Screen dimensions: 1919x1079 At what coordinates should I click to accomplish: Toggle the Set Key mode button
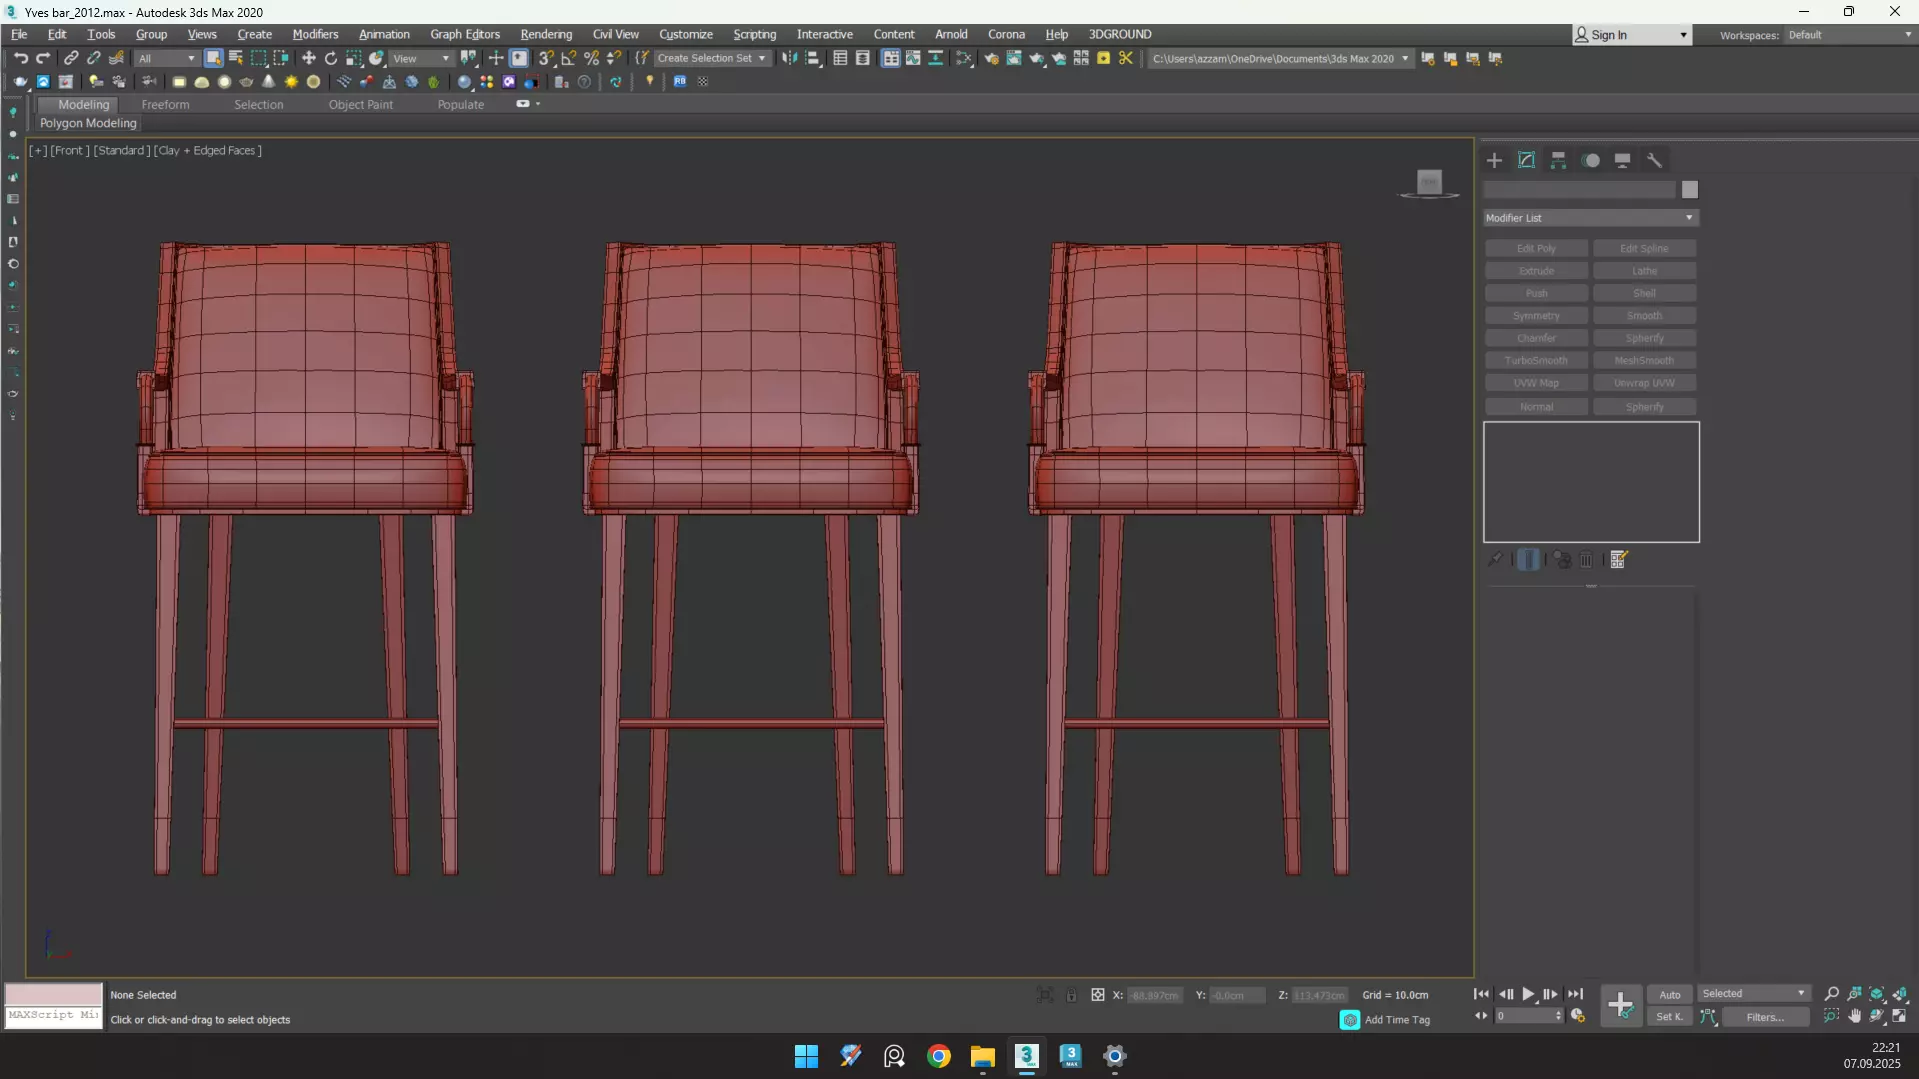click(x=1669, y=1017)
